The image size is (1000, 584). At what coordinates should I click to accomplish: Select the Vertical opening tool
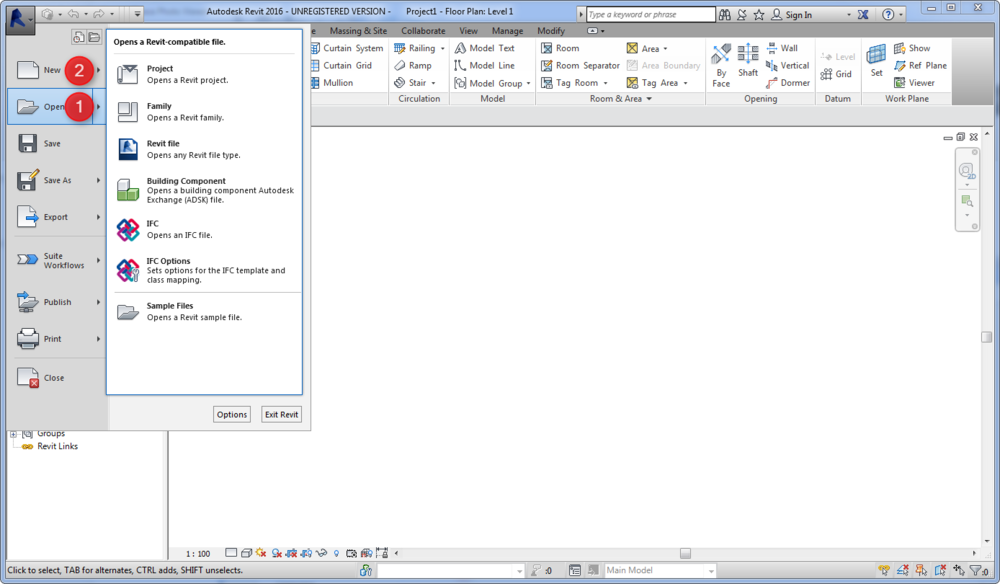click(x=788, y=65)
